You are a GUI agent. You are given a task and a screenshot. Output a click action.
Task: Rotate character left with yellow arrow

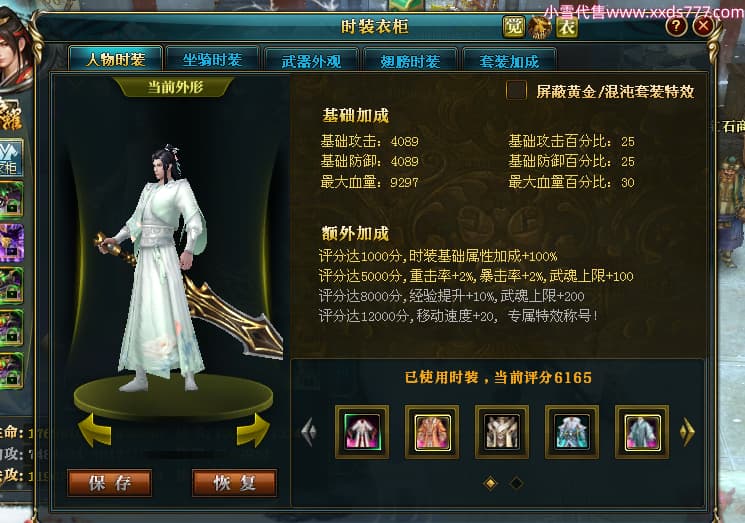coord(95,429)
